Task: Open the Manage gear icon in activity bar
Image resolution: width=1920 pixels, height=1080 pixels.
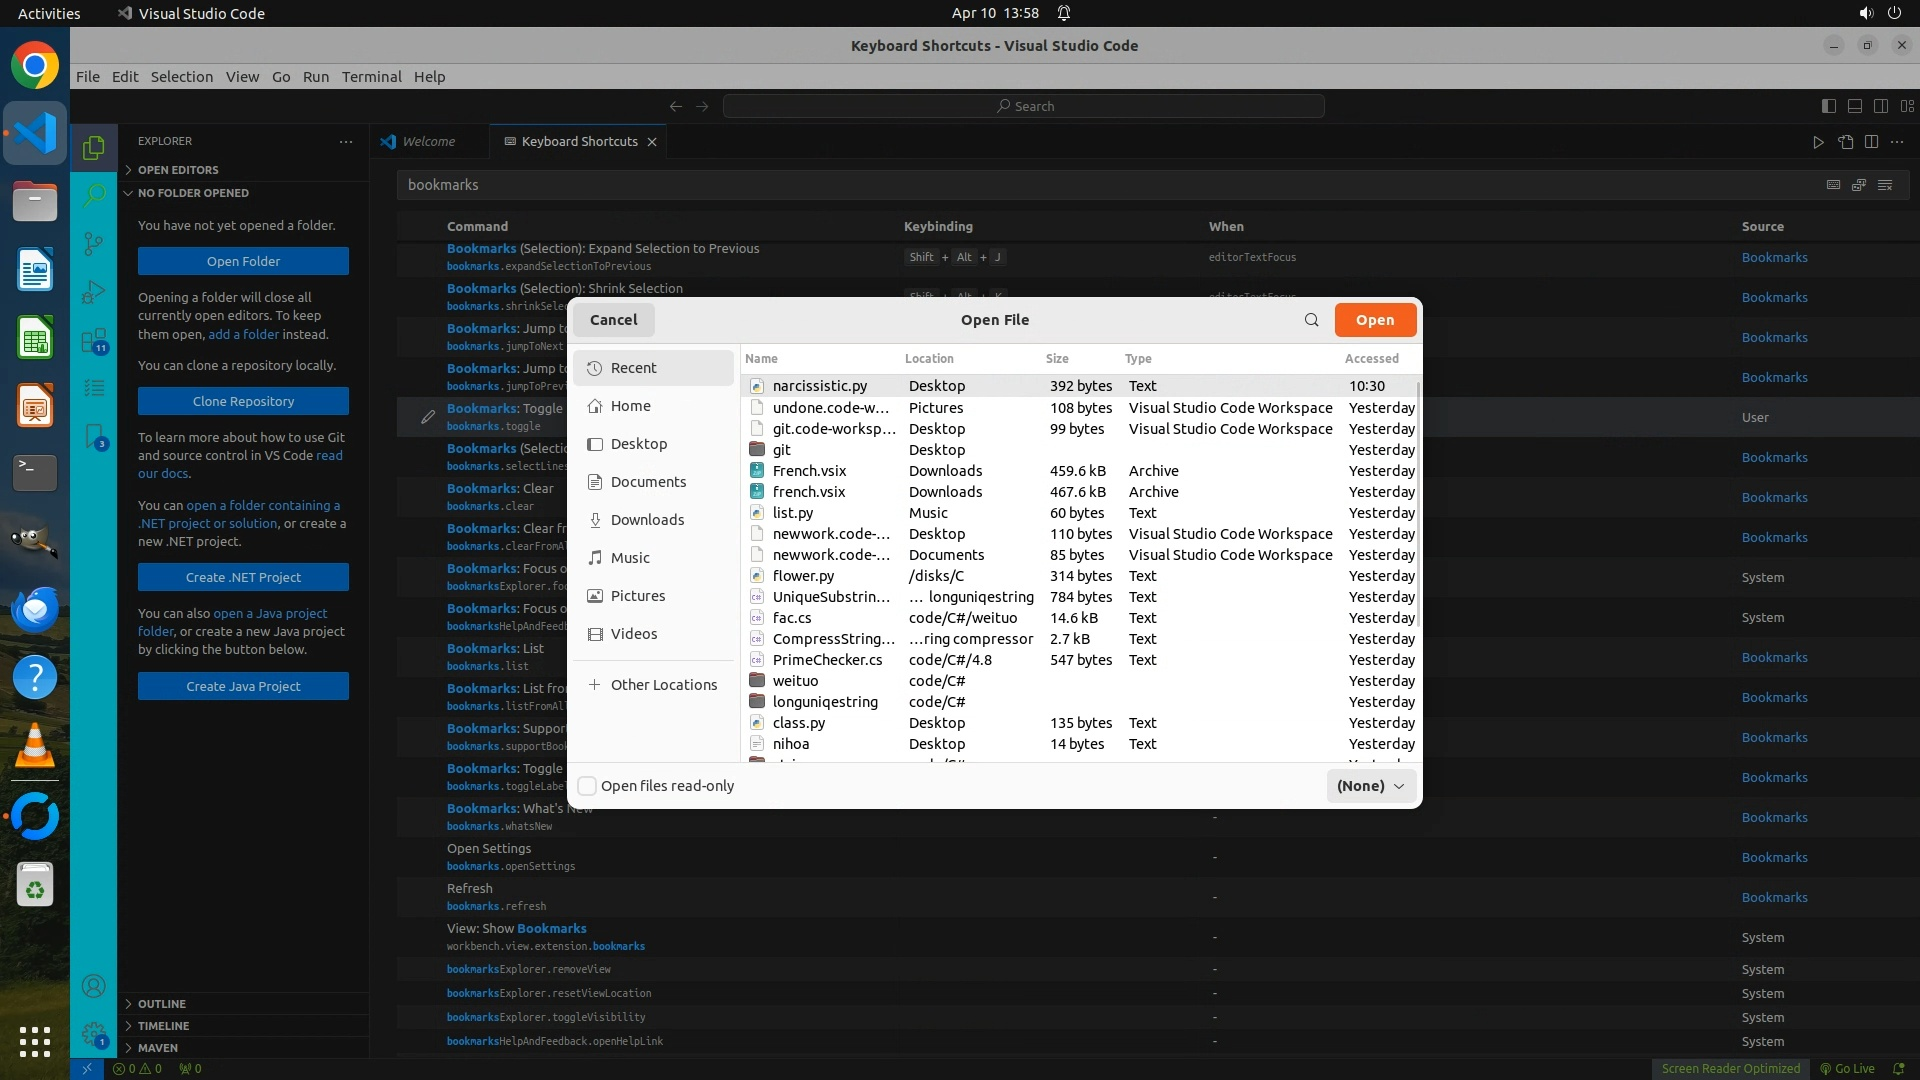Action: [x=93, y=1034]
